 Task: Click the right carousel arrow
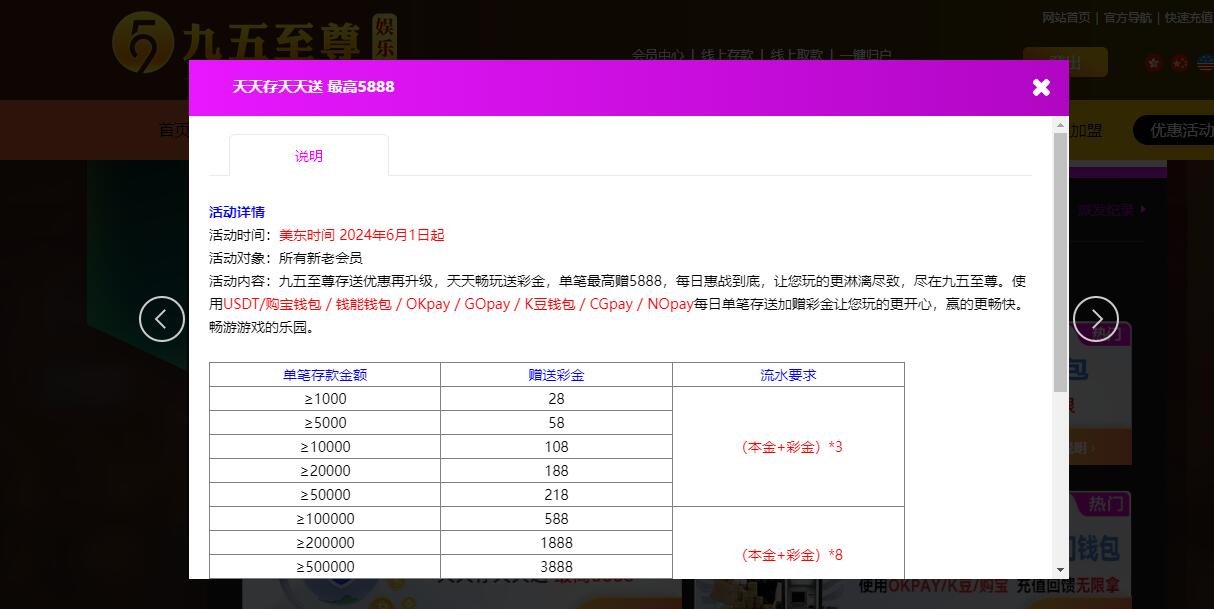(x=1095, y=318)
